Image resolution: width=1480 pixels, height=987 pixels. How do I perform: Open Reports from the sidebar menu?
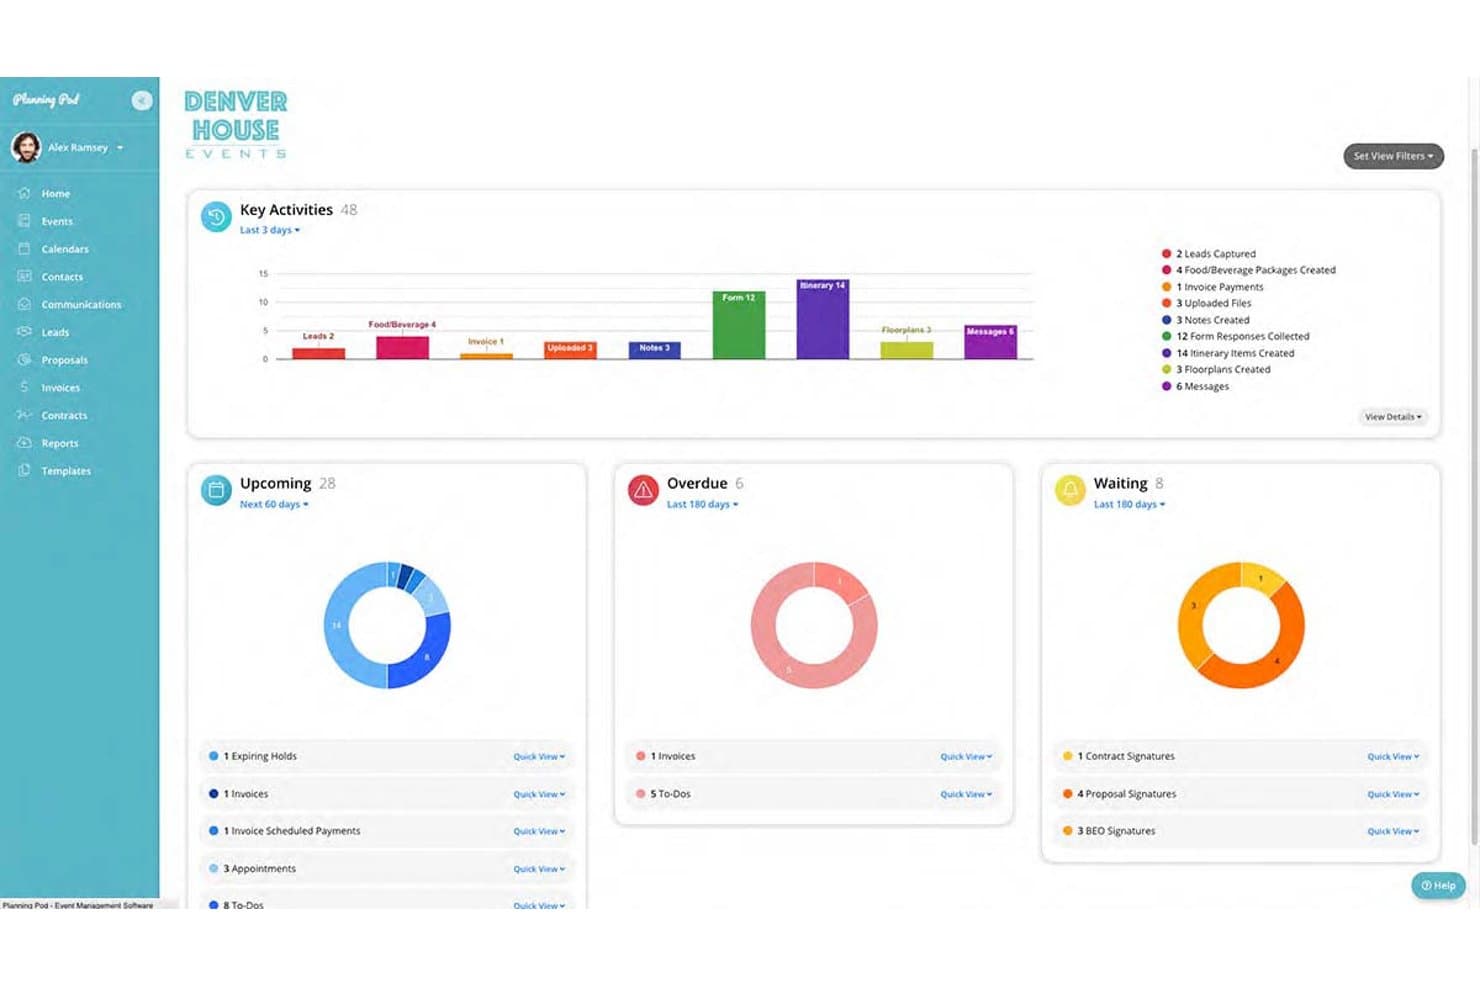60,443
